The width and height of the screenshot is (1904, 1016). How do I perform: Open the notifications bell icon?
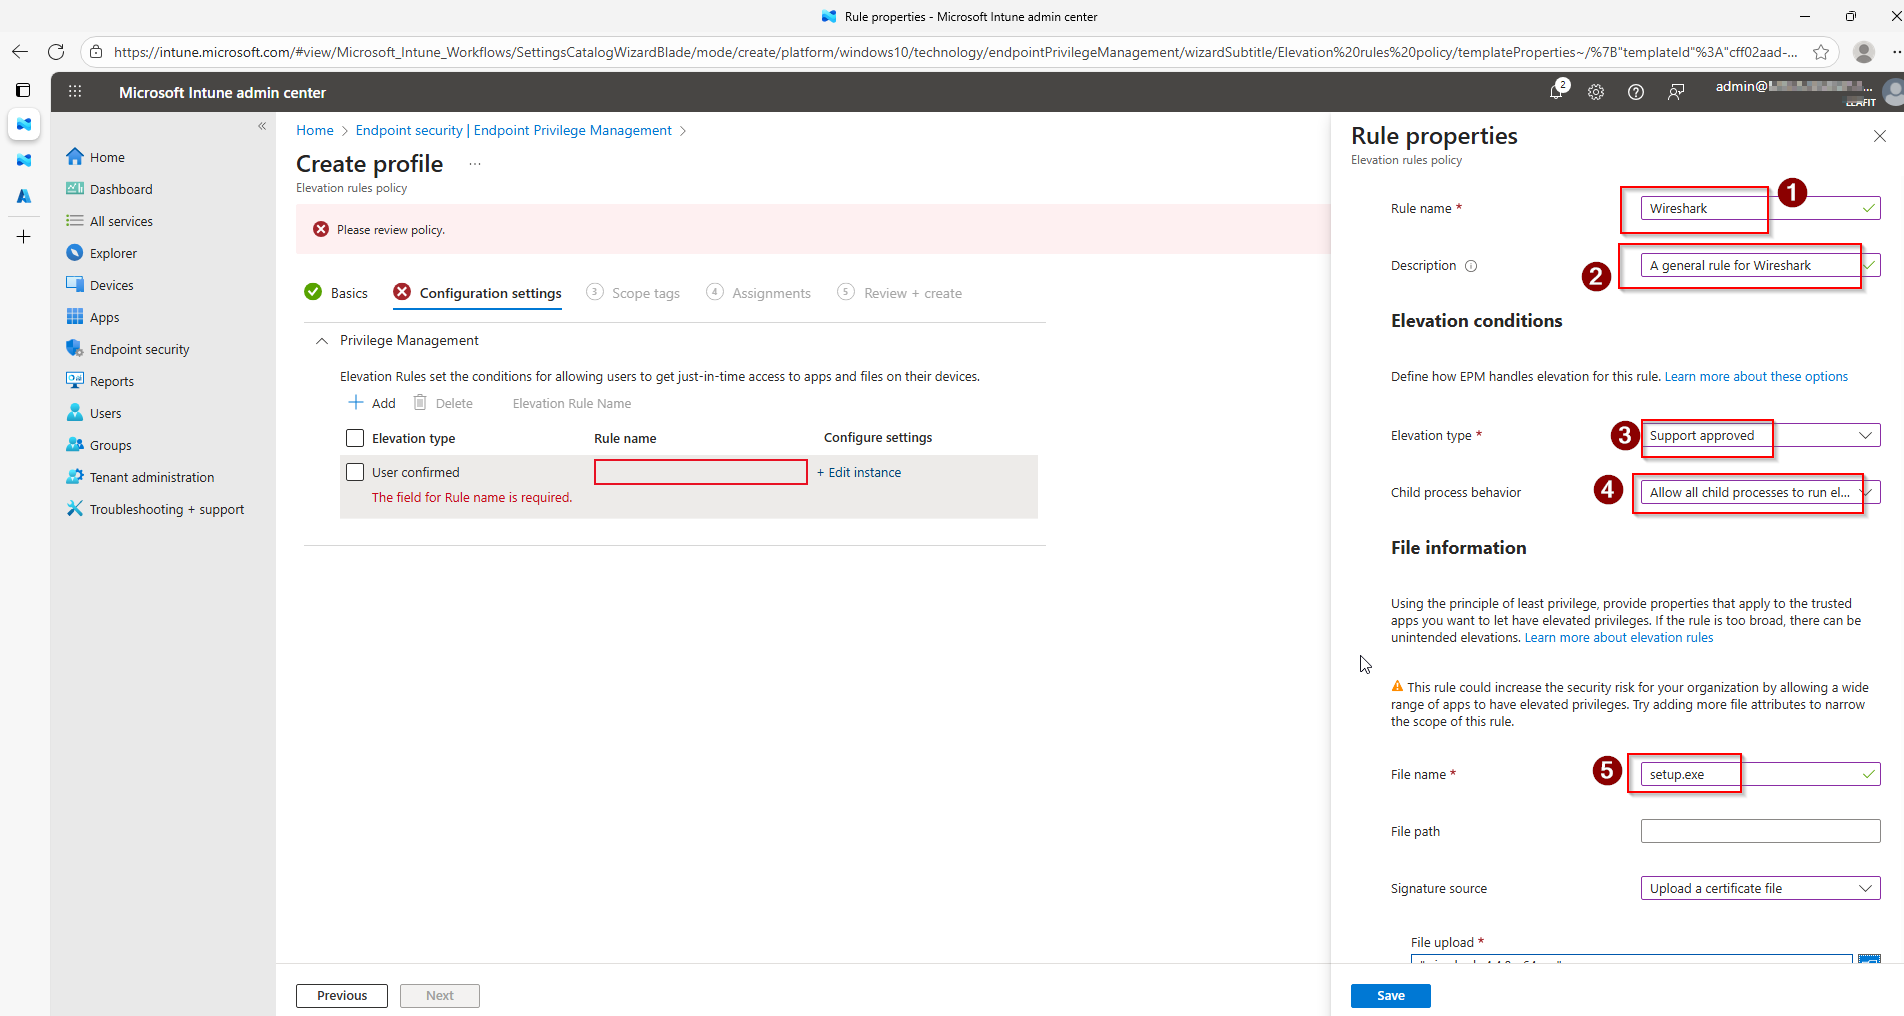(x=1556, y=92)
